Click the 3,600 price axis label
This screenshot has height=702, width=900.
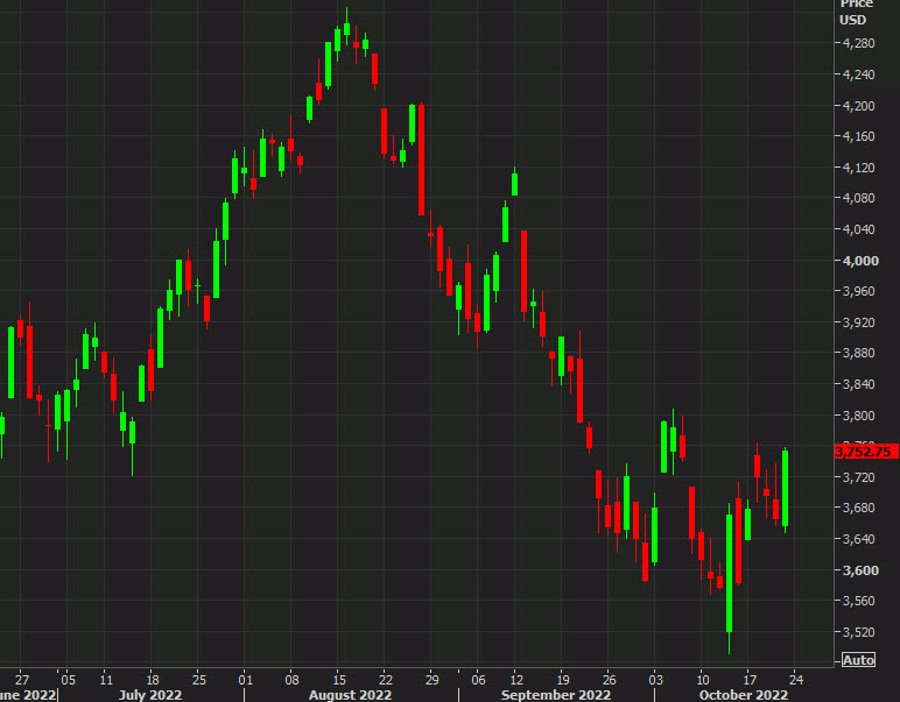point(860,570)
